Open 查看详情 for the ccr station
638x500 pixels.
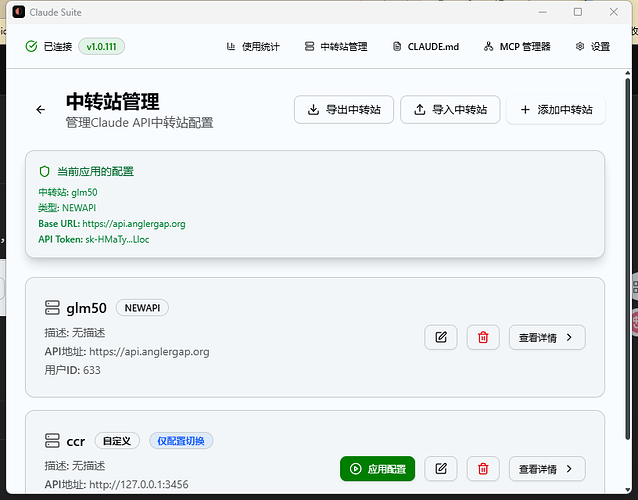547,469
